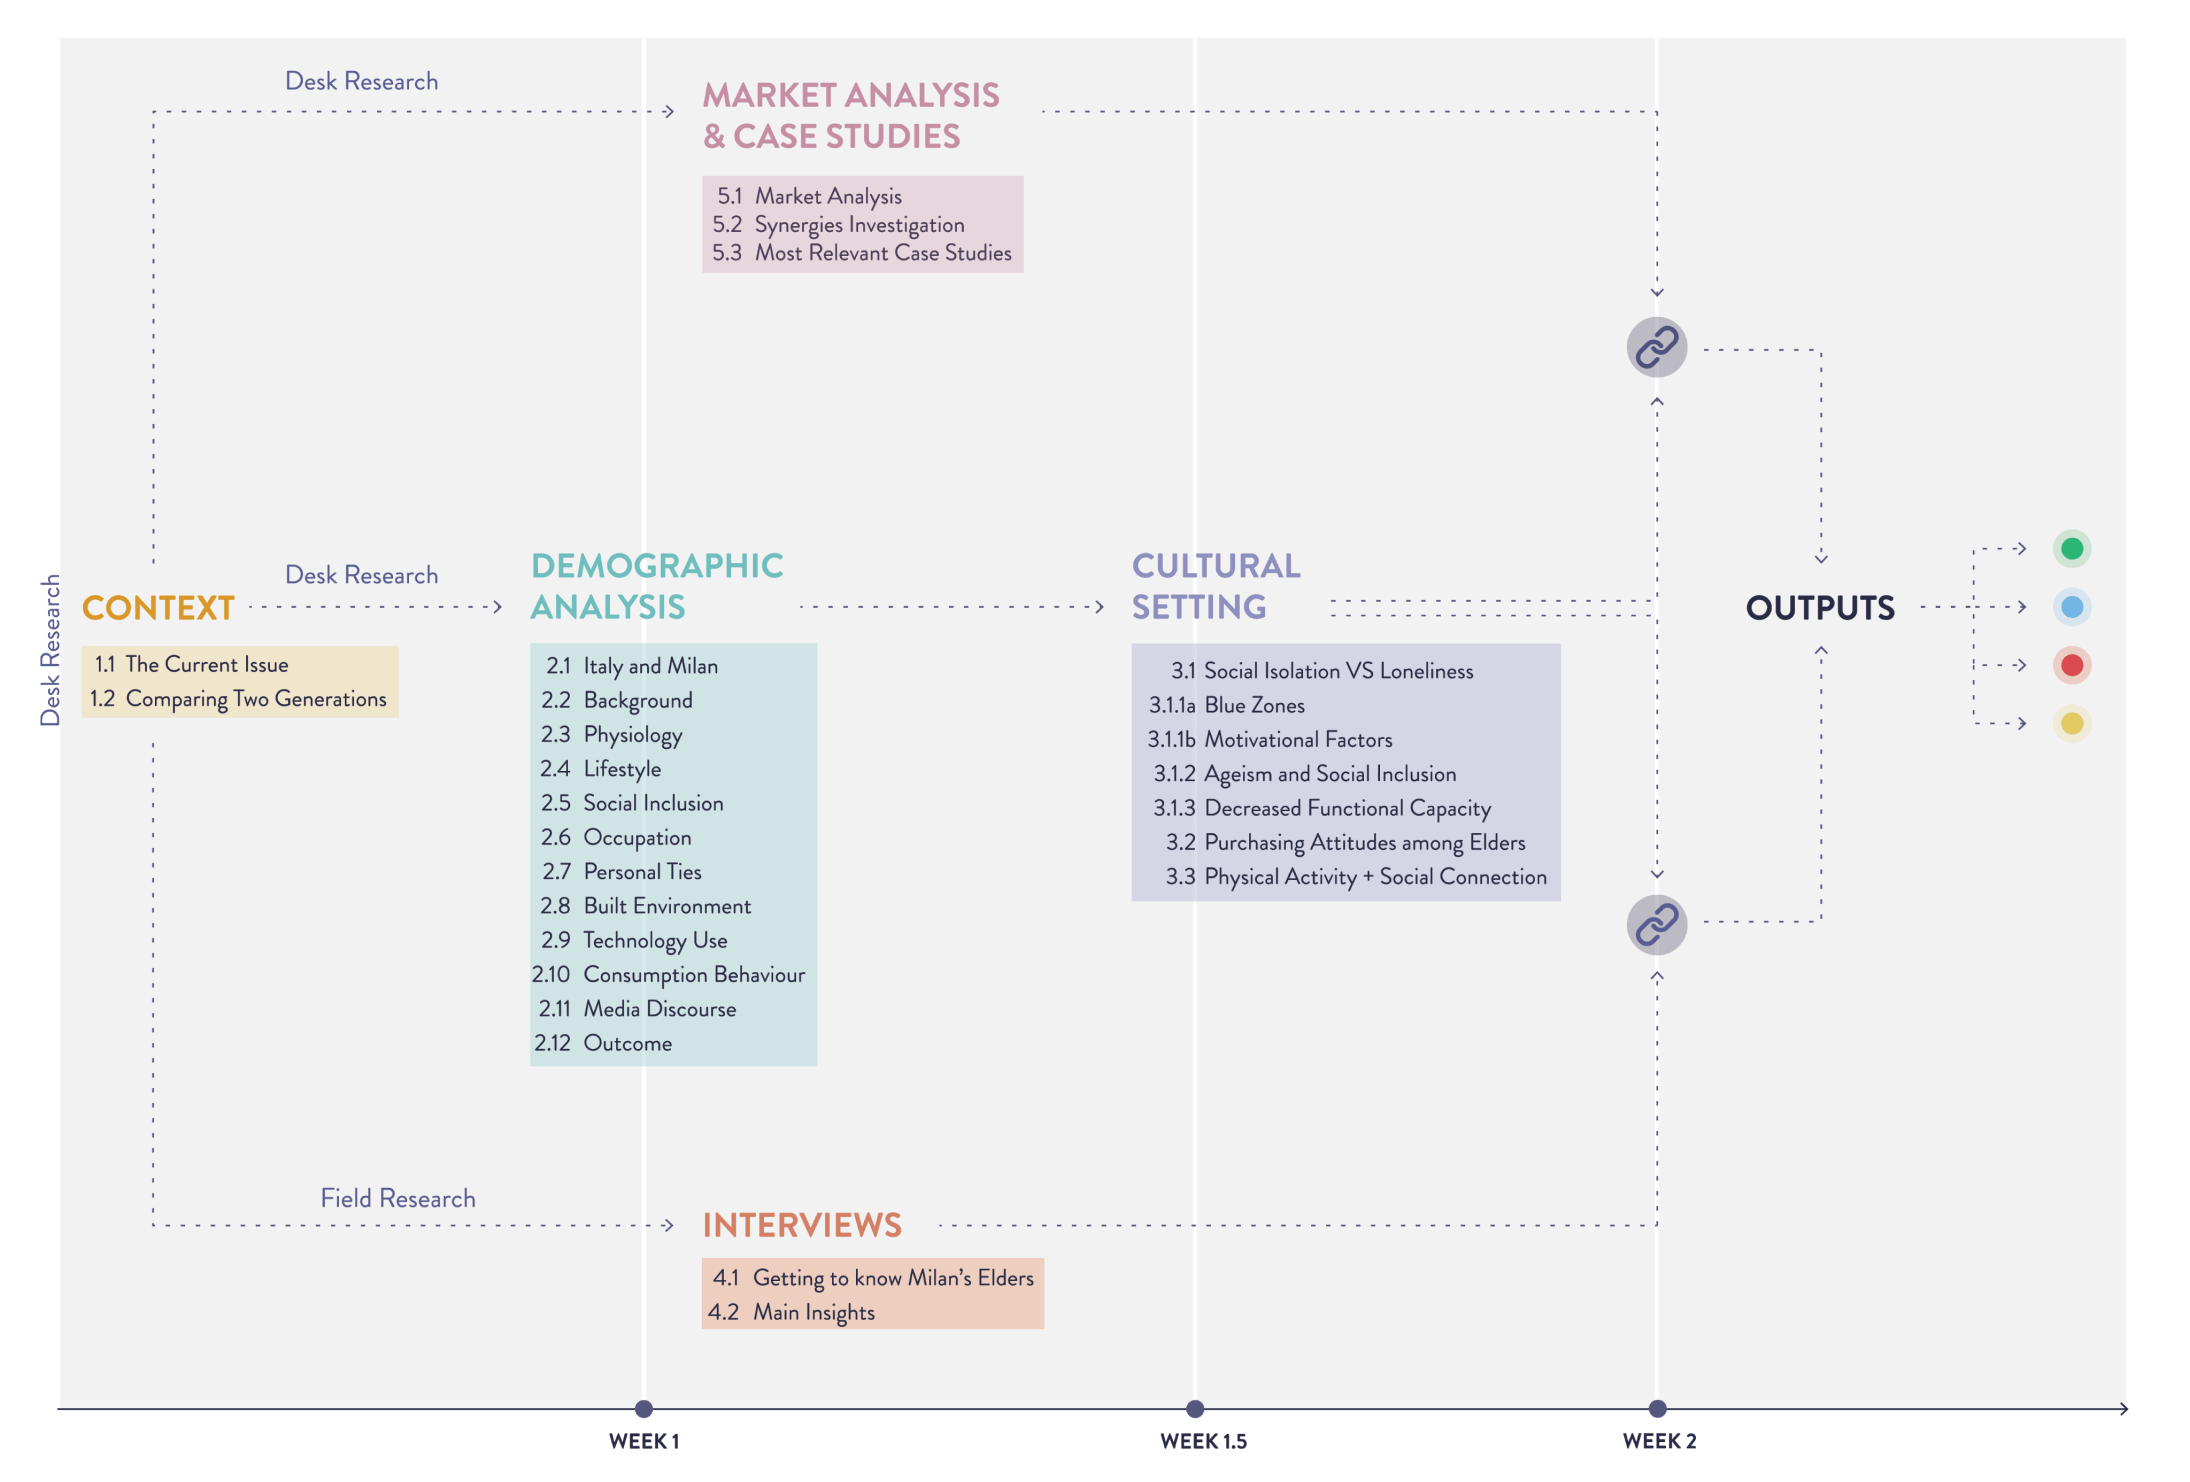This screenshot has width=2190, height=1482.
Task: Click the WEEK 2 timeline marker
Action: tap(1657, 1408)
